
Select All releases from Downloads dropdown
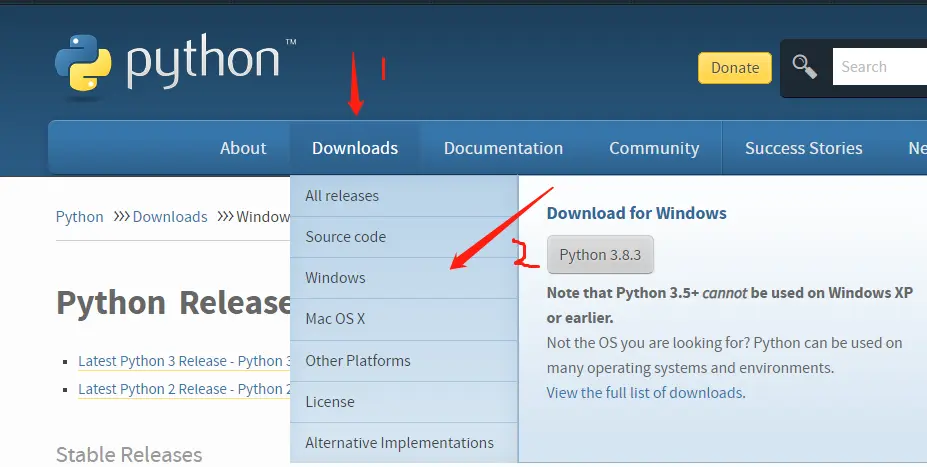(x=404, y=196)
